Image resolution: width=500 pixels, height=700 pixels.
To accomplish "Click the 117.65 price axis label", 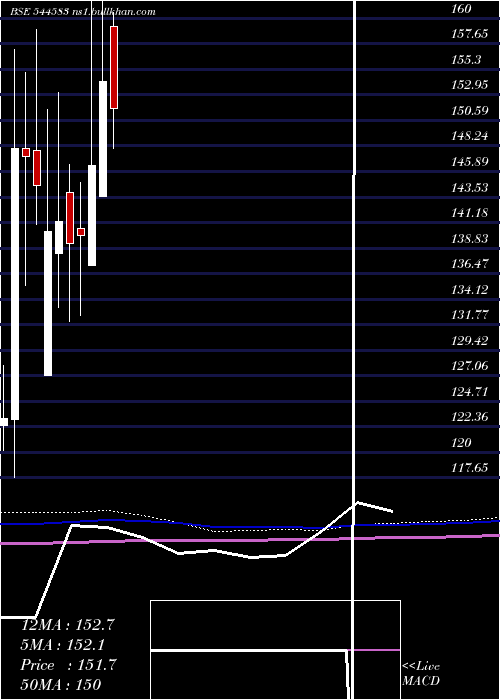I will (470, 468).
